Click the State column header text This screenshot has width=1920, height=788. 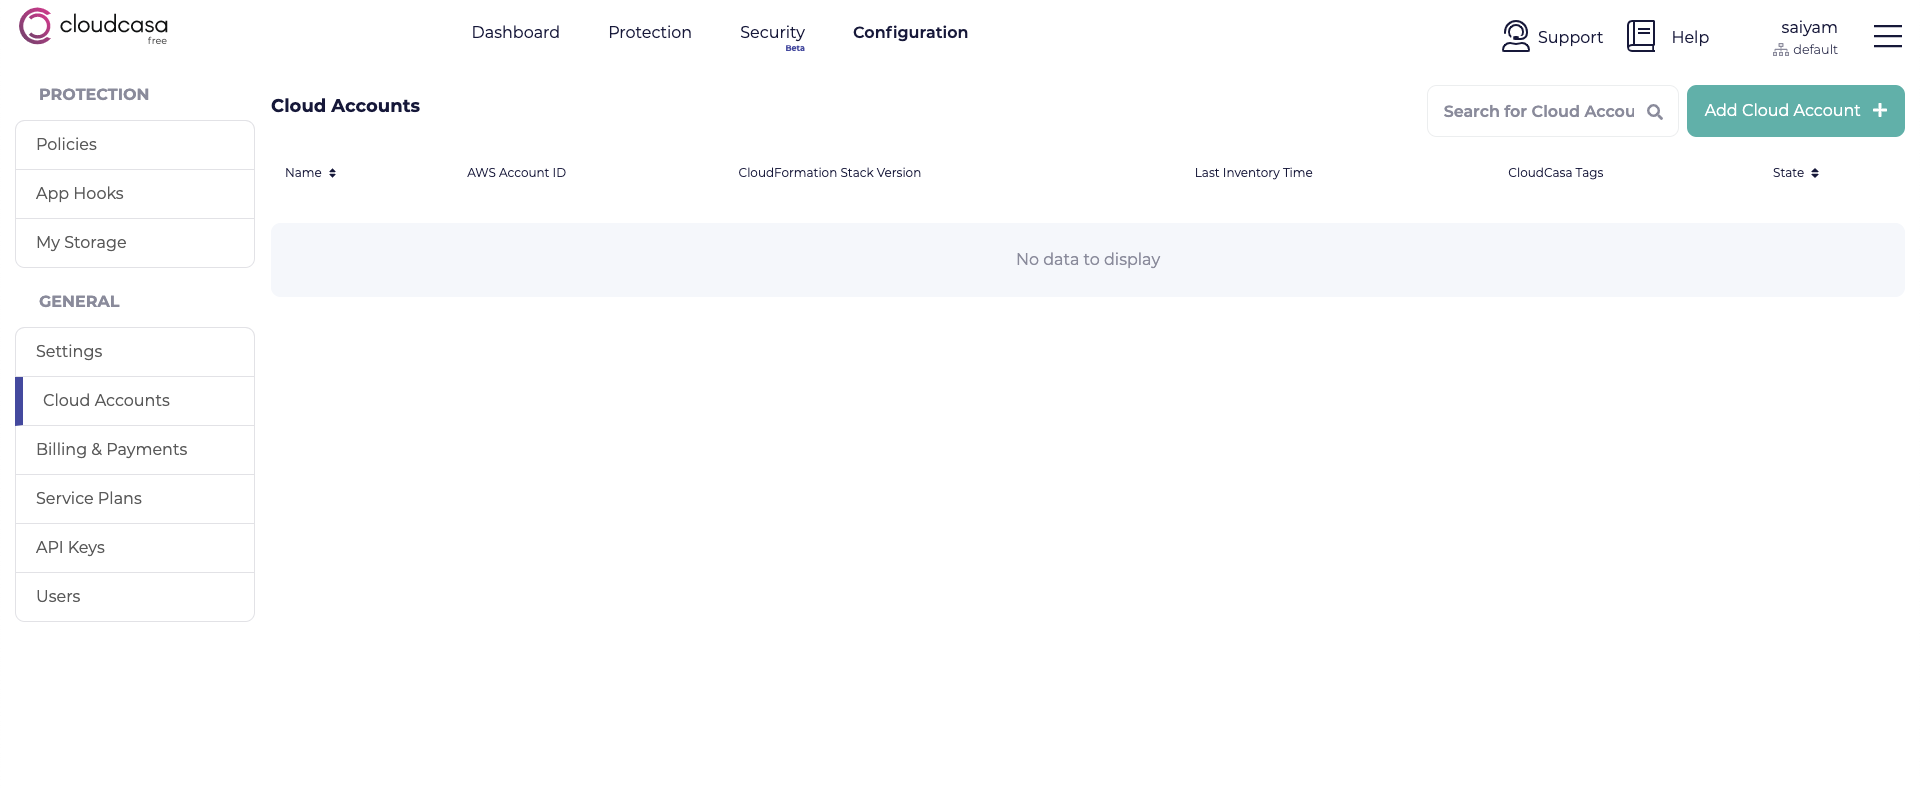[x=1788, y=173]
